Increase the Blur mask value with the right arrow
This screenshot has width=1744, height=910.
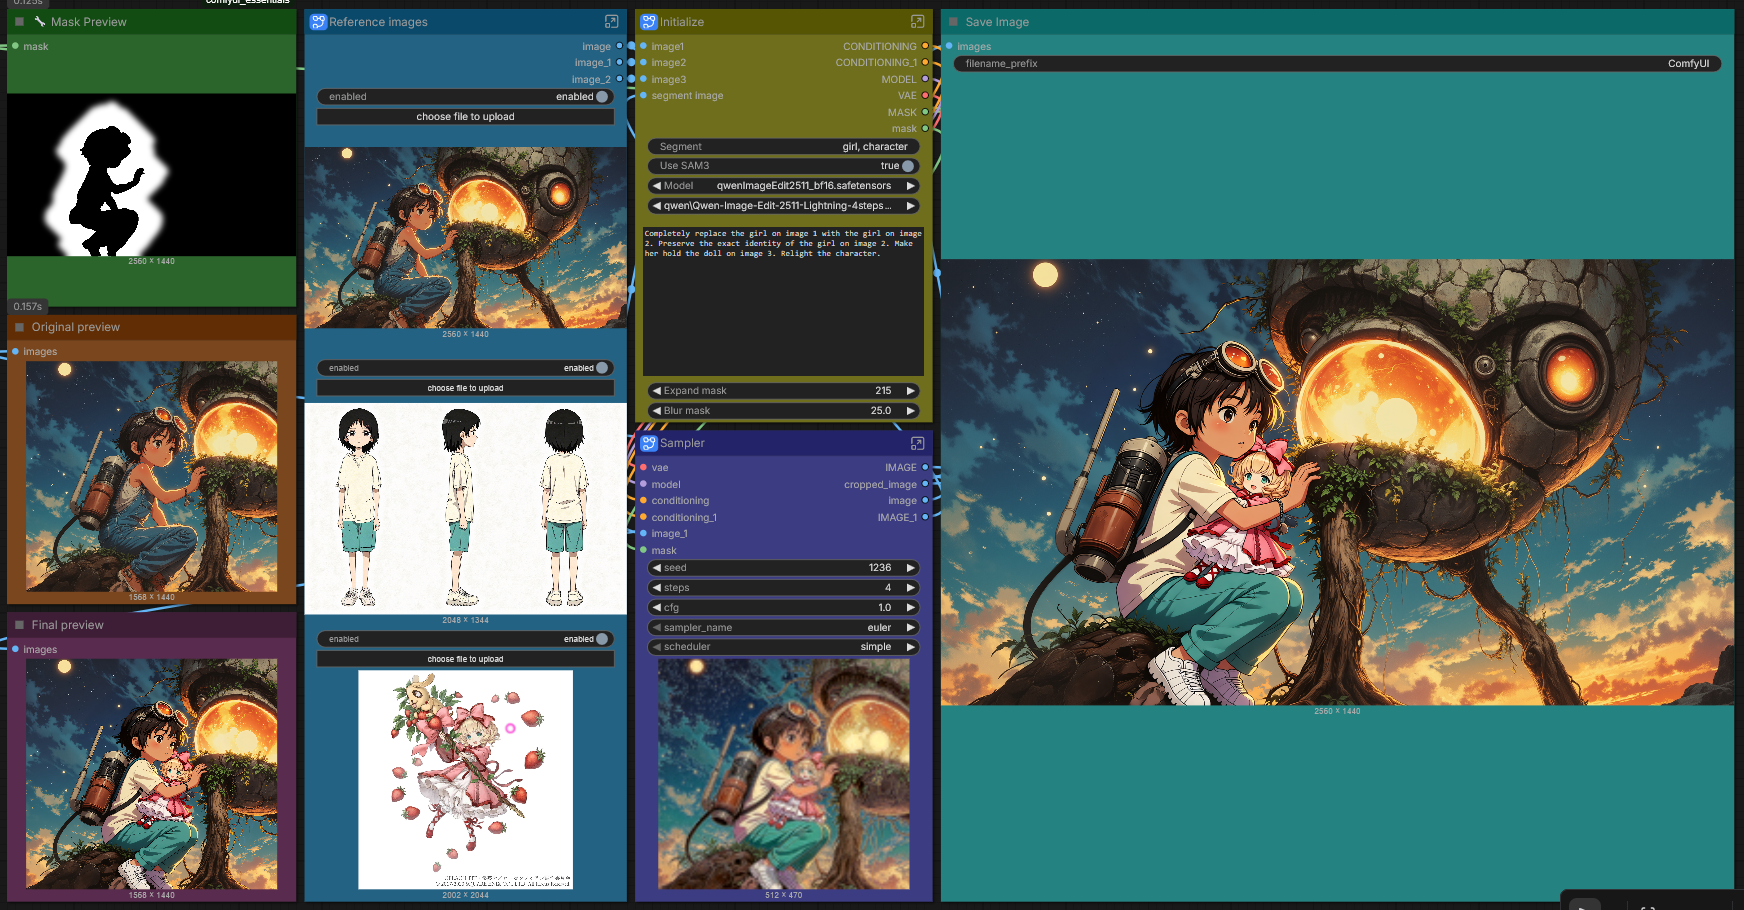[x=911, y=411]
